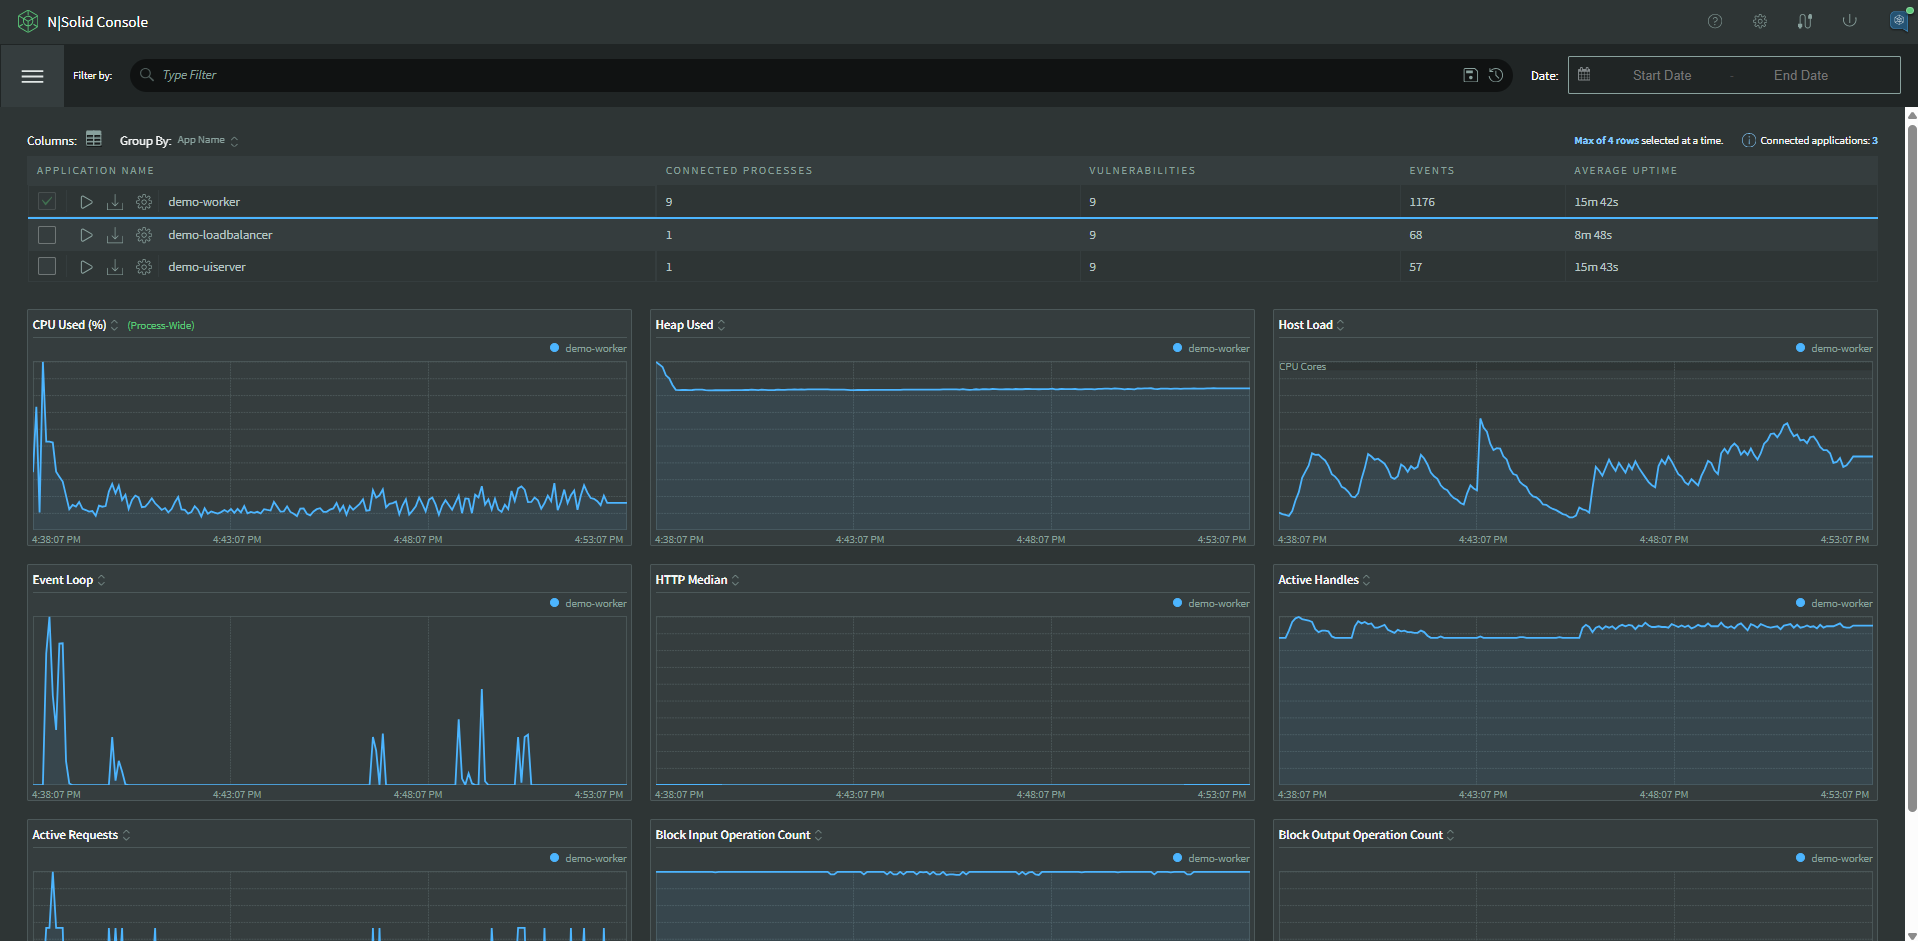Open the calendar icon in the Date picker

1584,74
